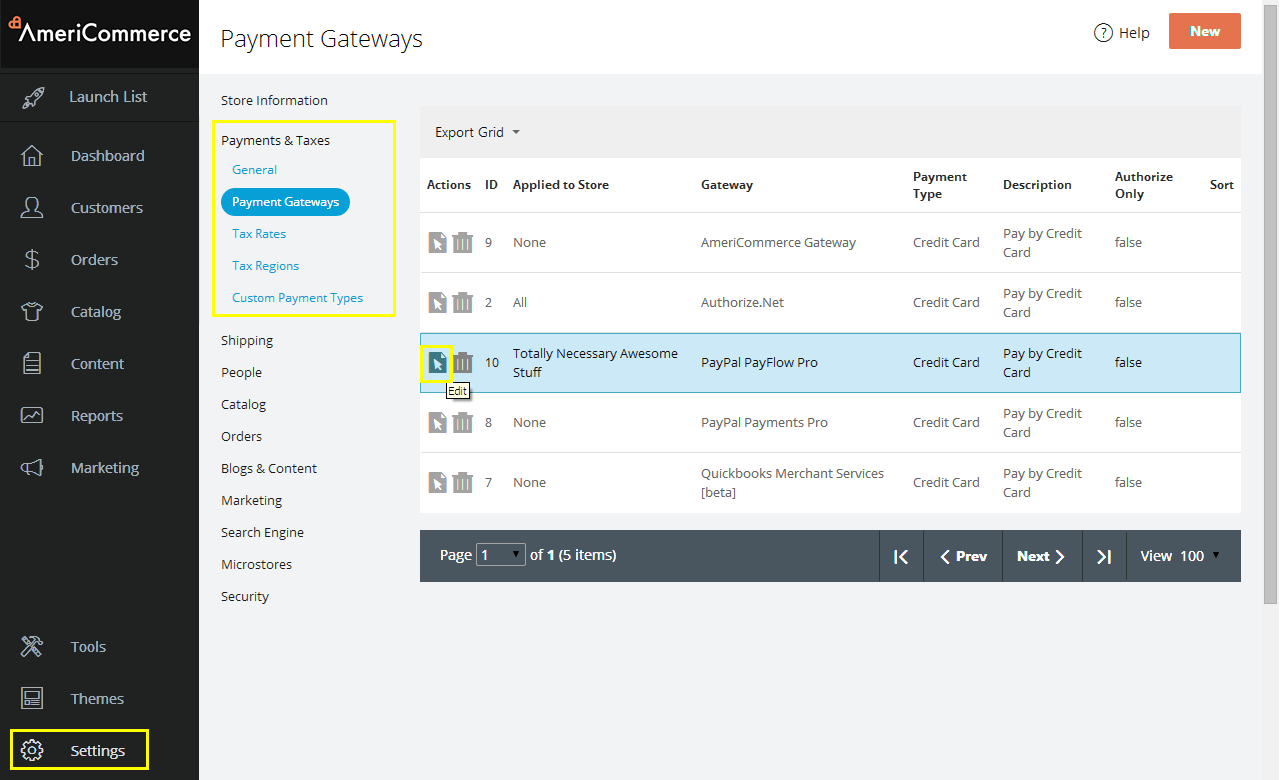Select the Payment Gateways submenu item

[285, 202]
